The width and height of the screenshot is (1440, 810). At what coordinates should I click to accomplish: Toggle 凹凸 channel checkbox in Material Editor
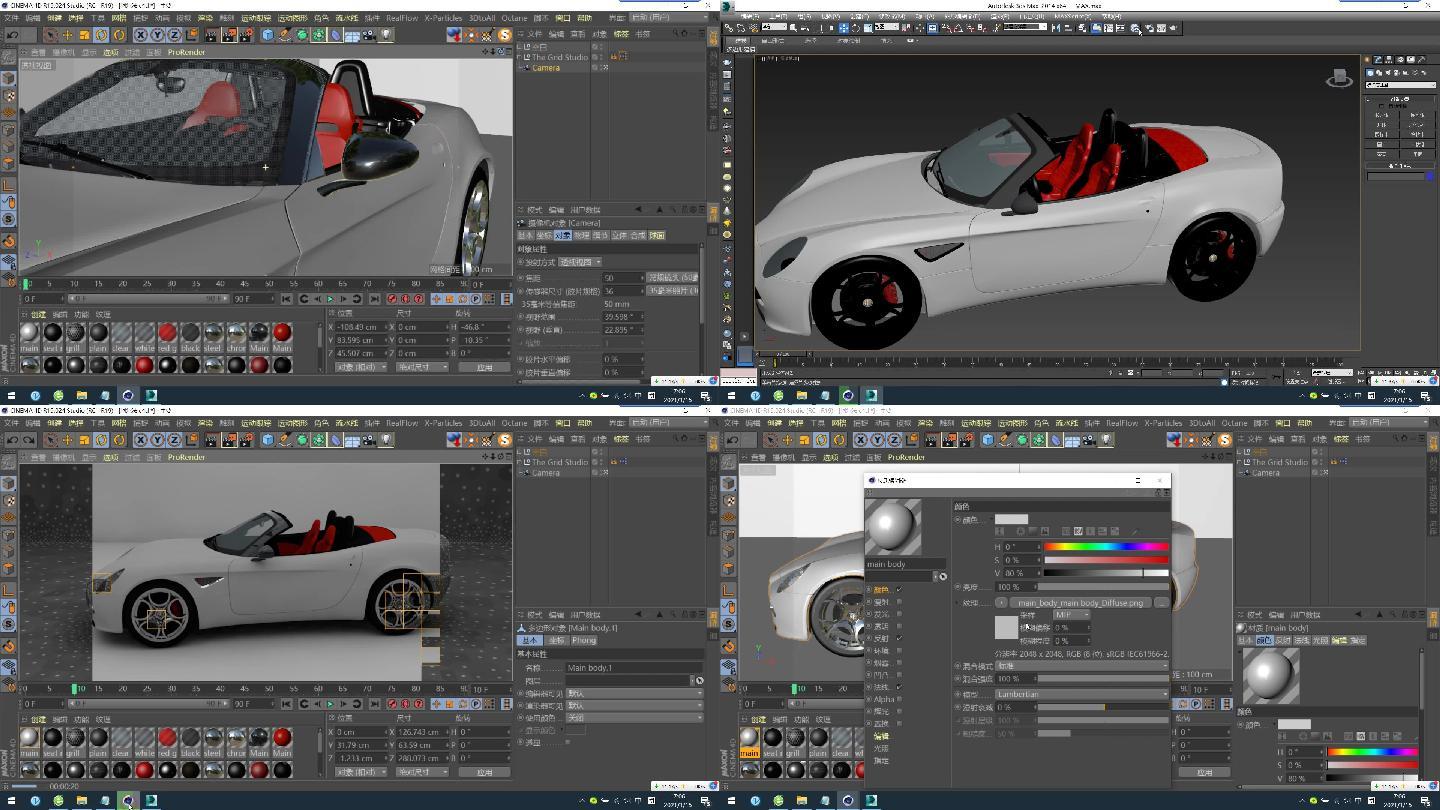click(899, 675)
